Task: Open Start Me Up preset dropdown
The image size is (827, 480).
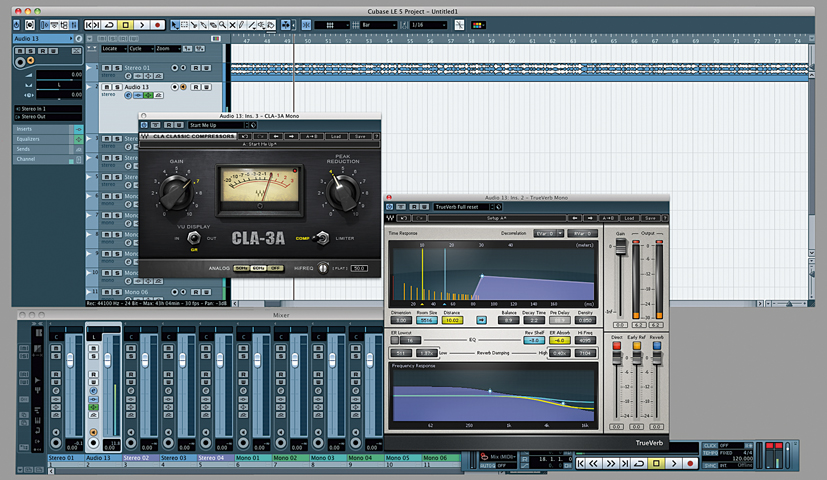Action: click(x=218, y=125)
